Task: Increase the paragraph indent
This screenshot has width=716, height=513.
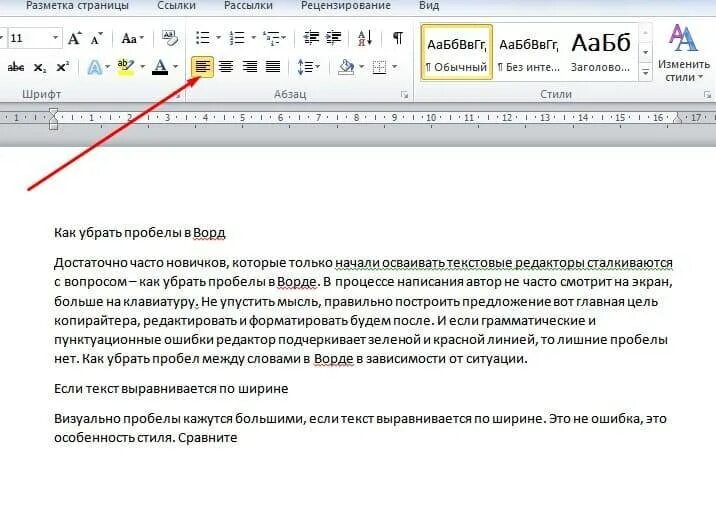Action: click(x=334, y=38)
